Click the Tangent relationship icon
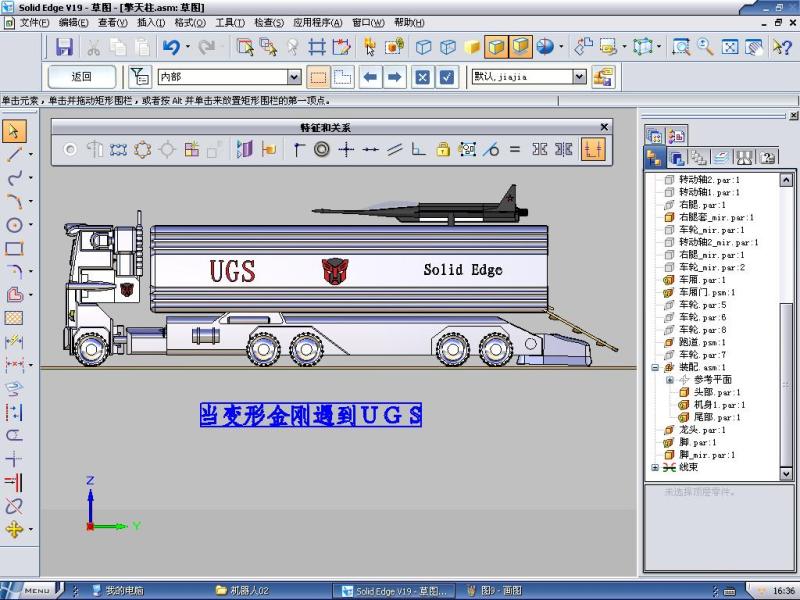This screenshot has width=800, height=600. pyautogui.click(x=491, y=149)
